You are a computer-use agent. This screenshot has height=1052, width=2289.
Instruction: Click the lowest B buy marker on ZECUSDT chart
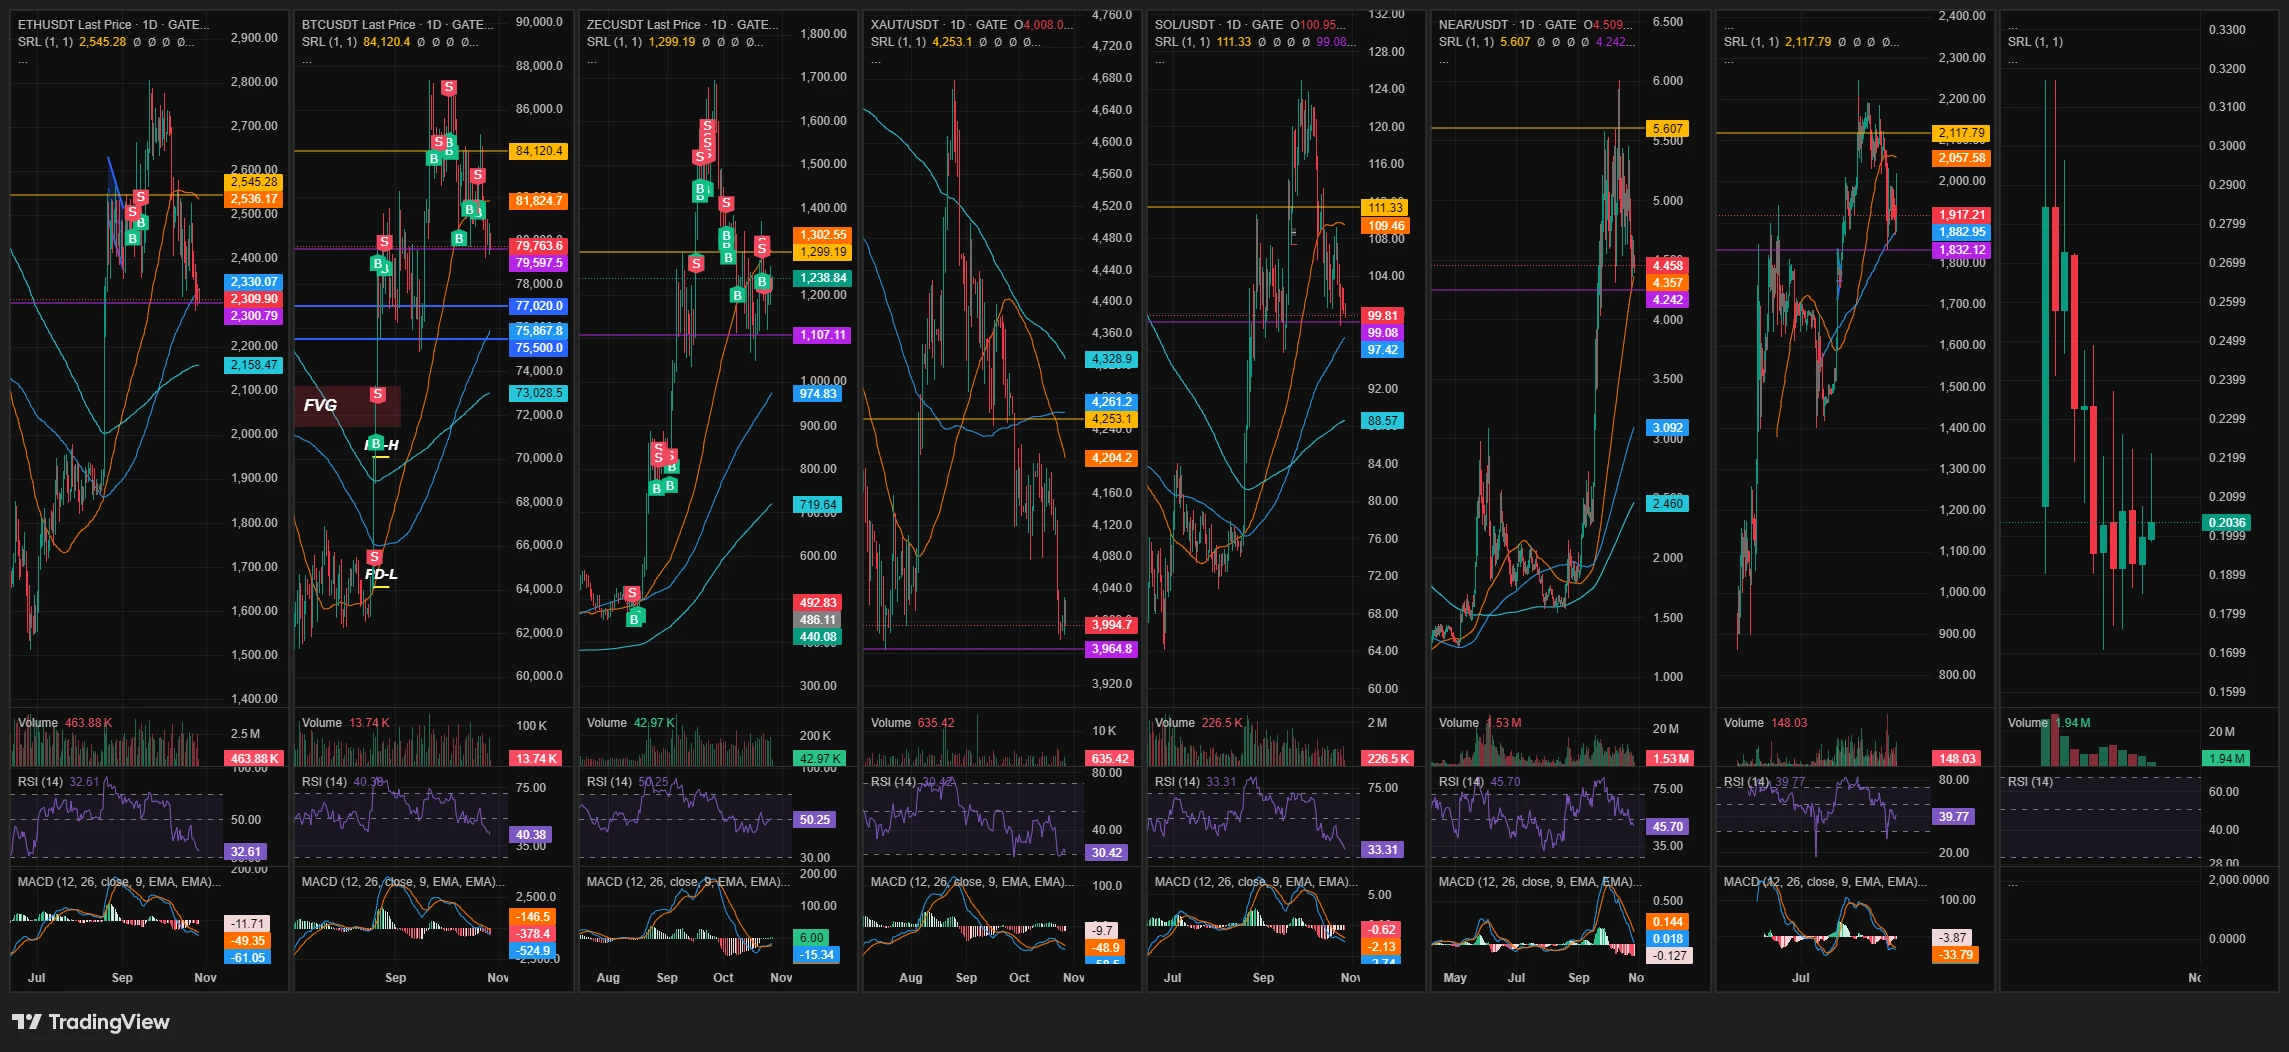pyautogui.click(x=633, y=620)
